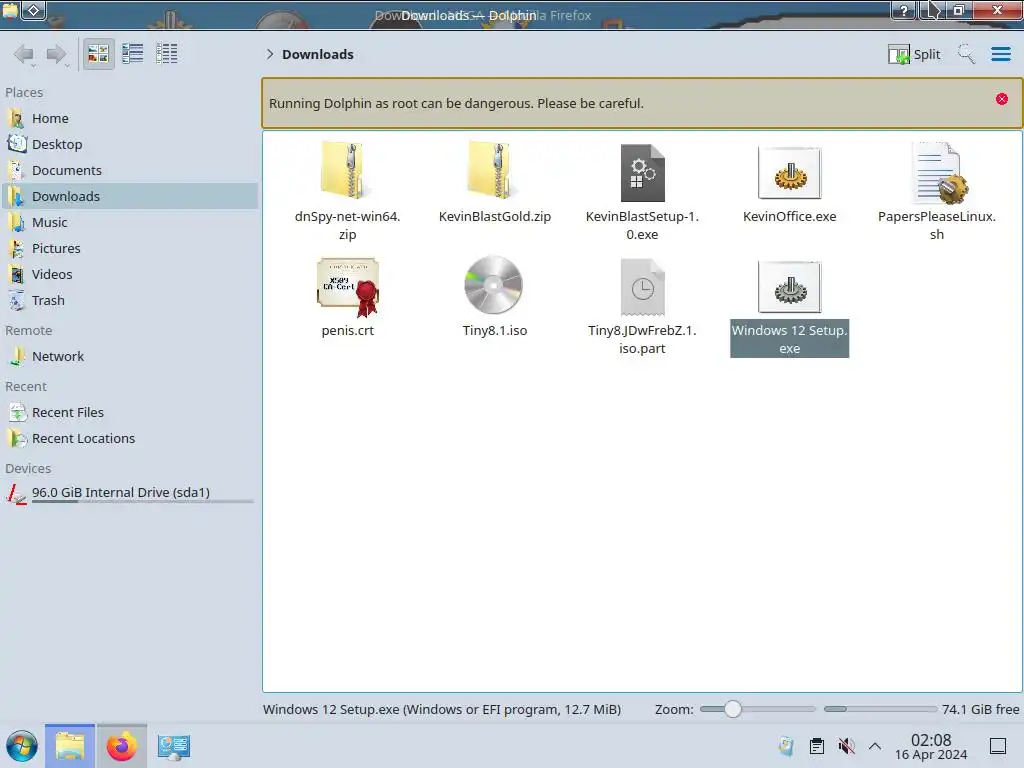Select Tiny8.JDwFrebZ.1.iso.part file icon

642,287
